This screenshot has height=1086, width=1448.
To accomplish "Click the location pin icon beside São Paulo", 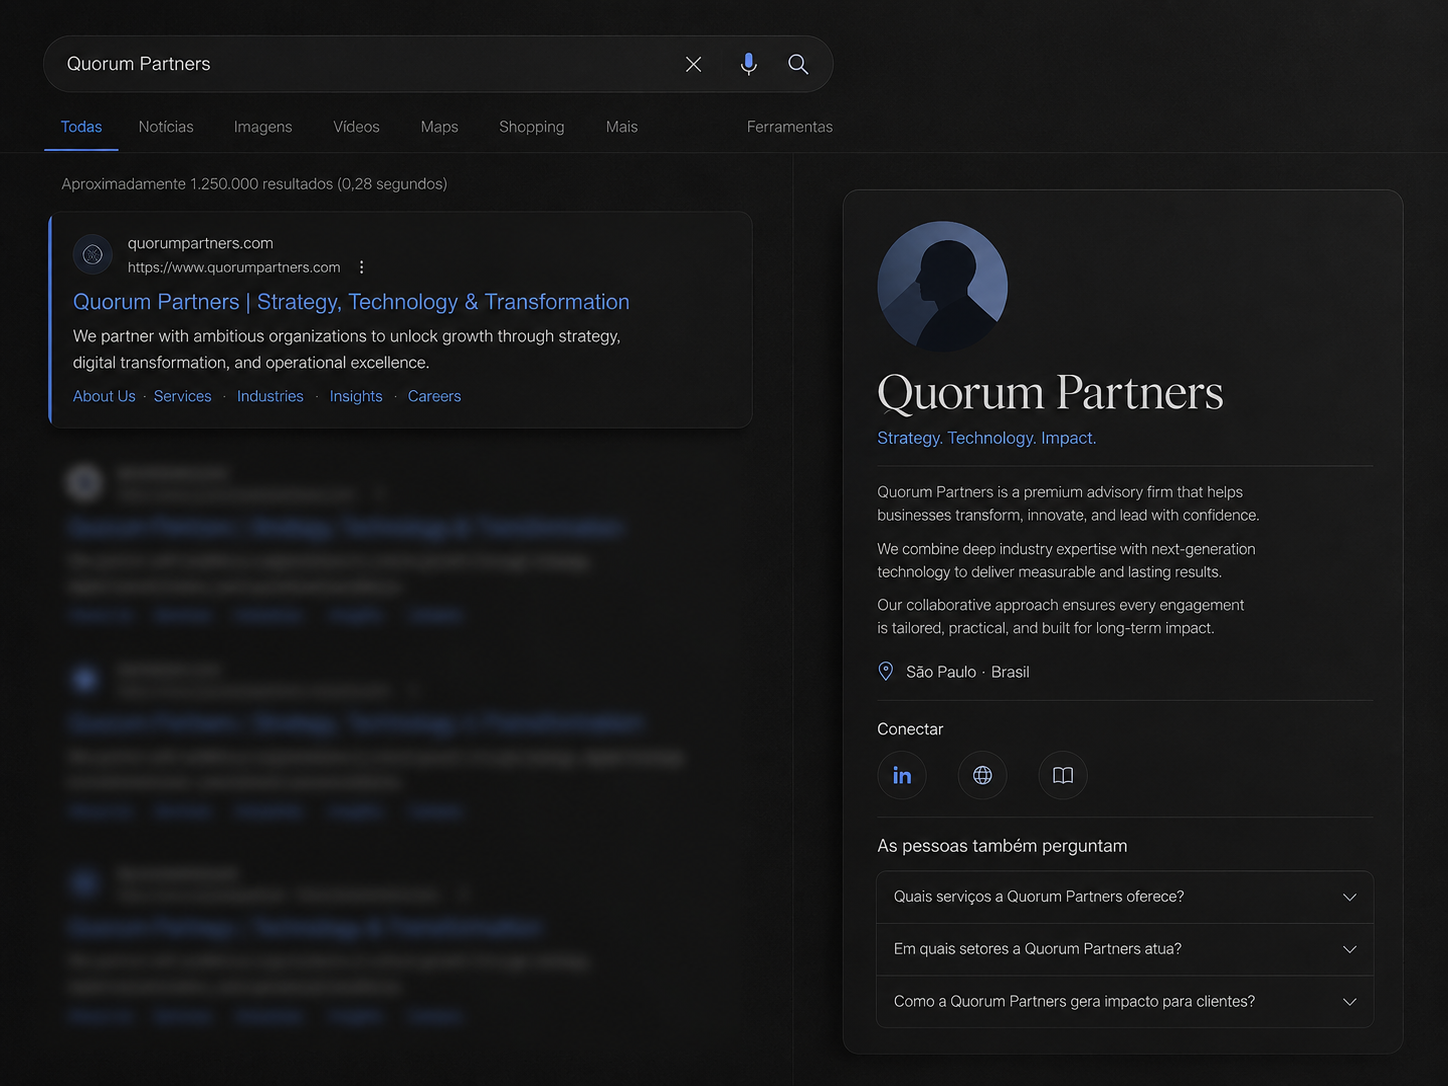I will pos(886,671).
